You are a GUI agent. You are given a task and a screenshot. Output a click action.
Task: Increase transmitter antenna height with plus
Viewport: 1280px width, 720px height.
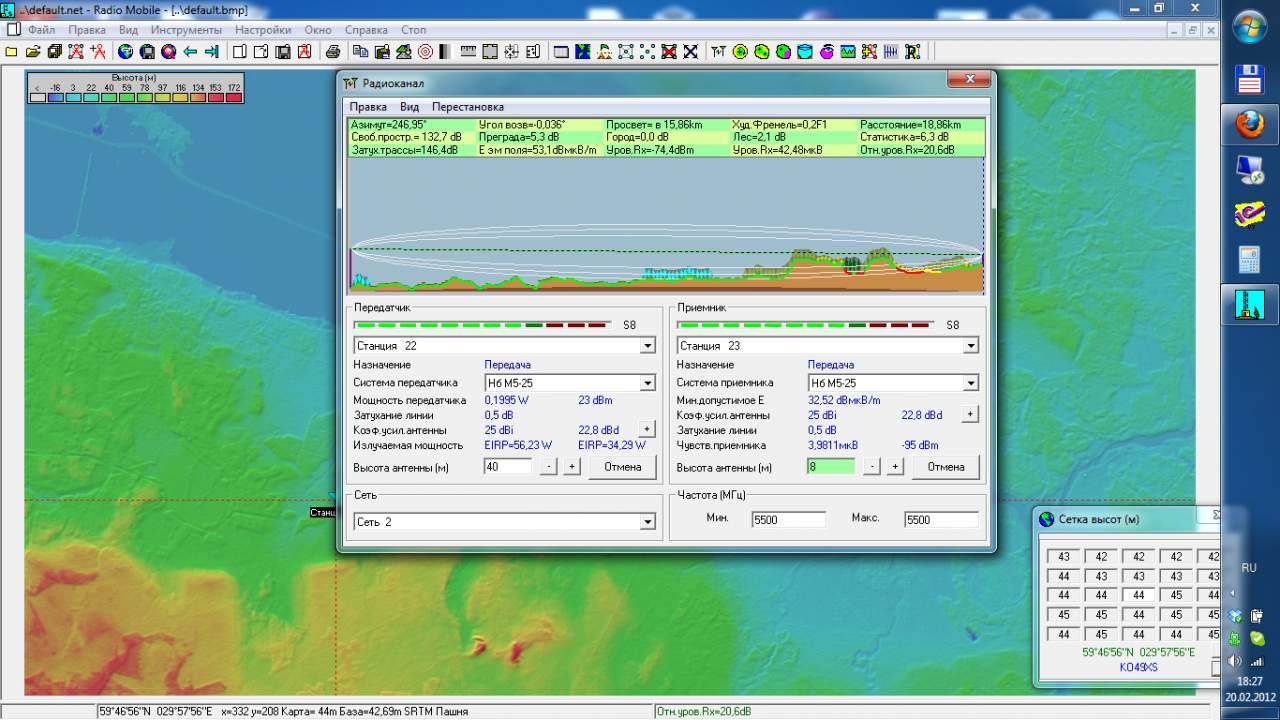pyautogui.click(x=571, y=467)
